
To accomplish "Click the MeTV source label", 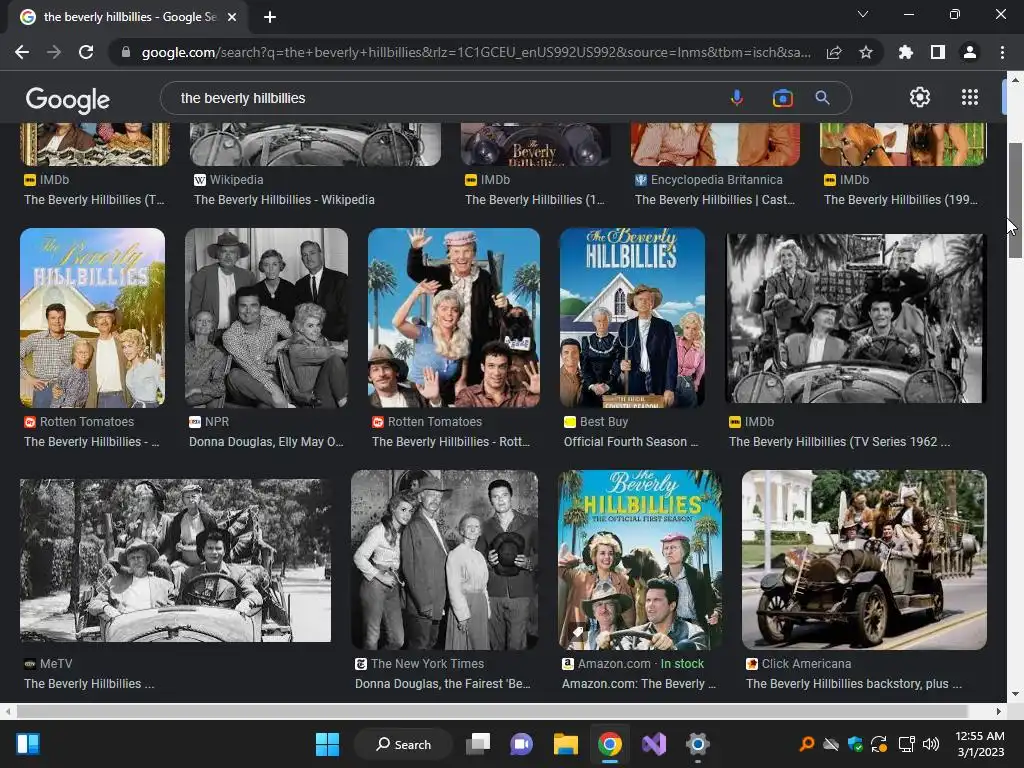I will pos(56,664).
